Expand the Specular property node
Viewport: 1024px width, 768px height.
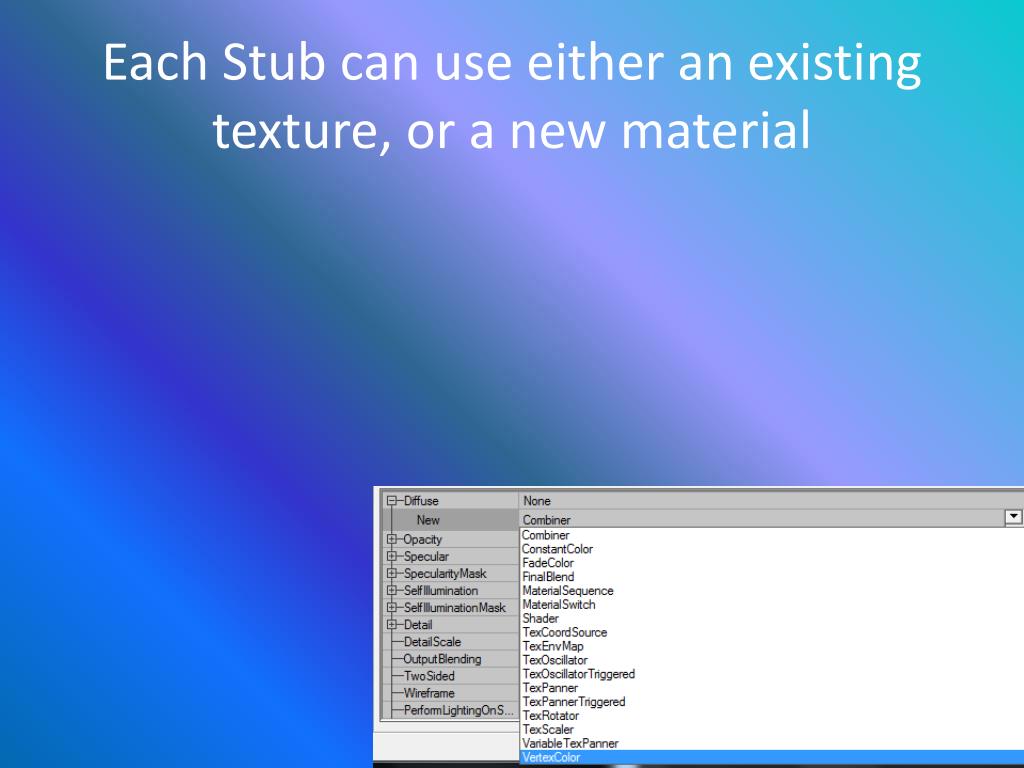(392, 556)
